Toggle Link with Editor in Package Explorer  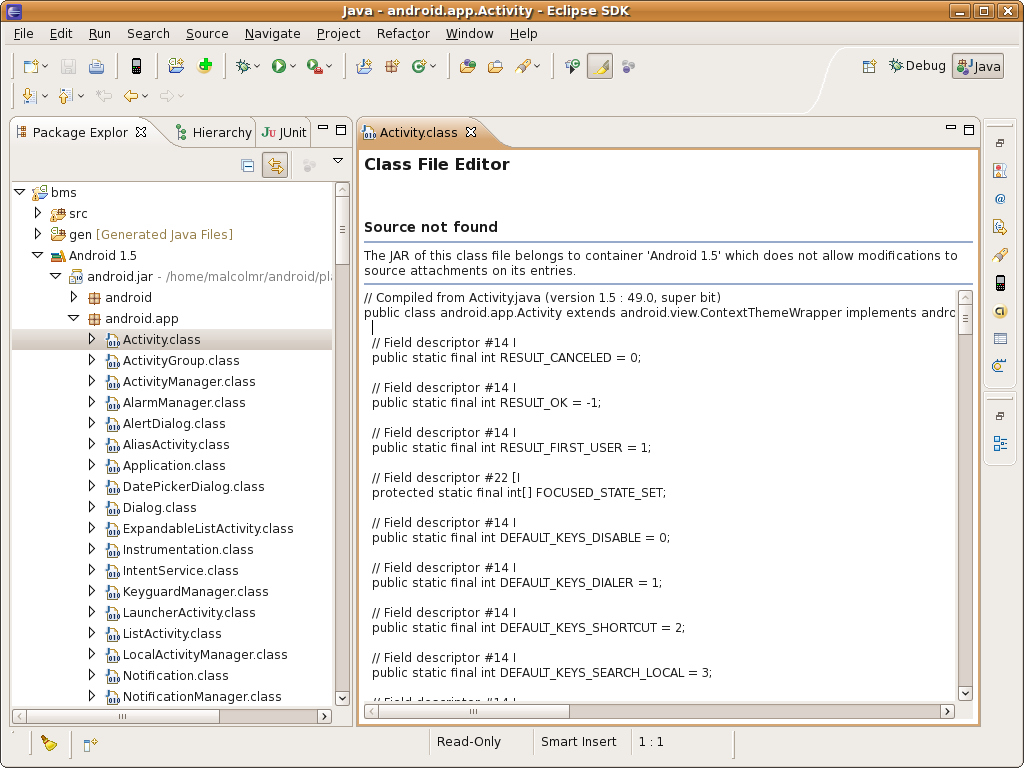coord(275,165)
